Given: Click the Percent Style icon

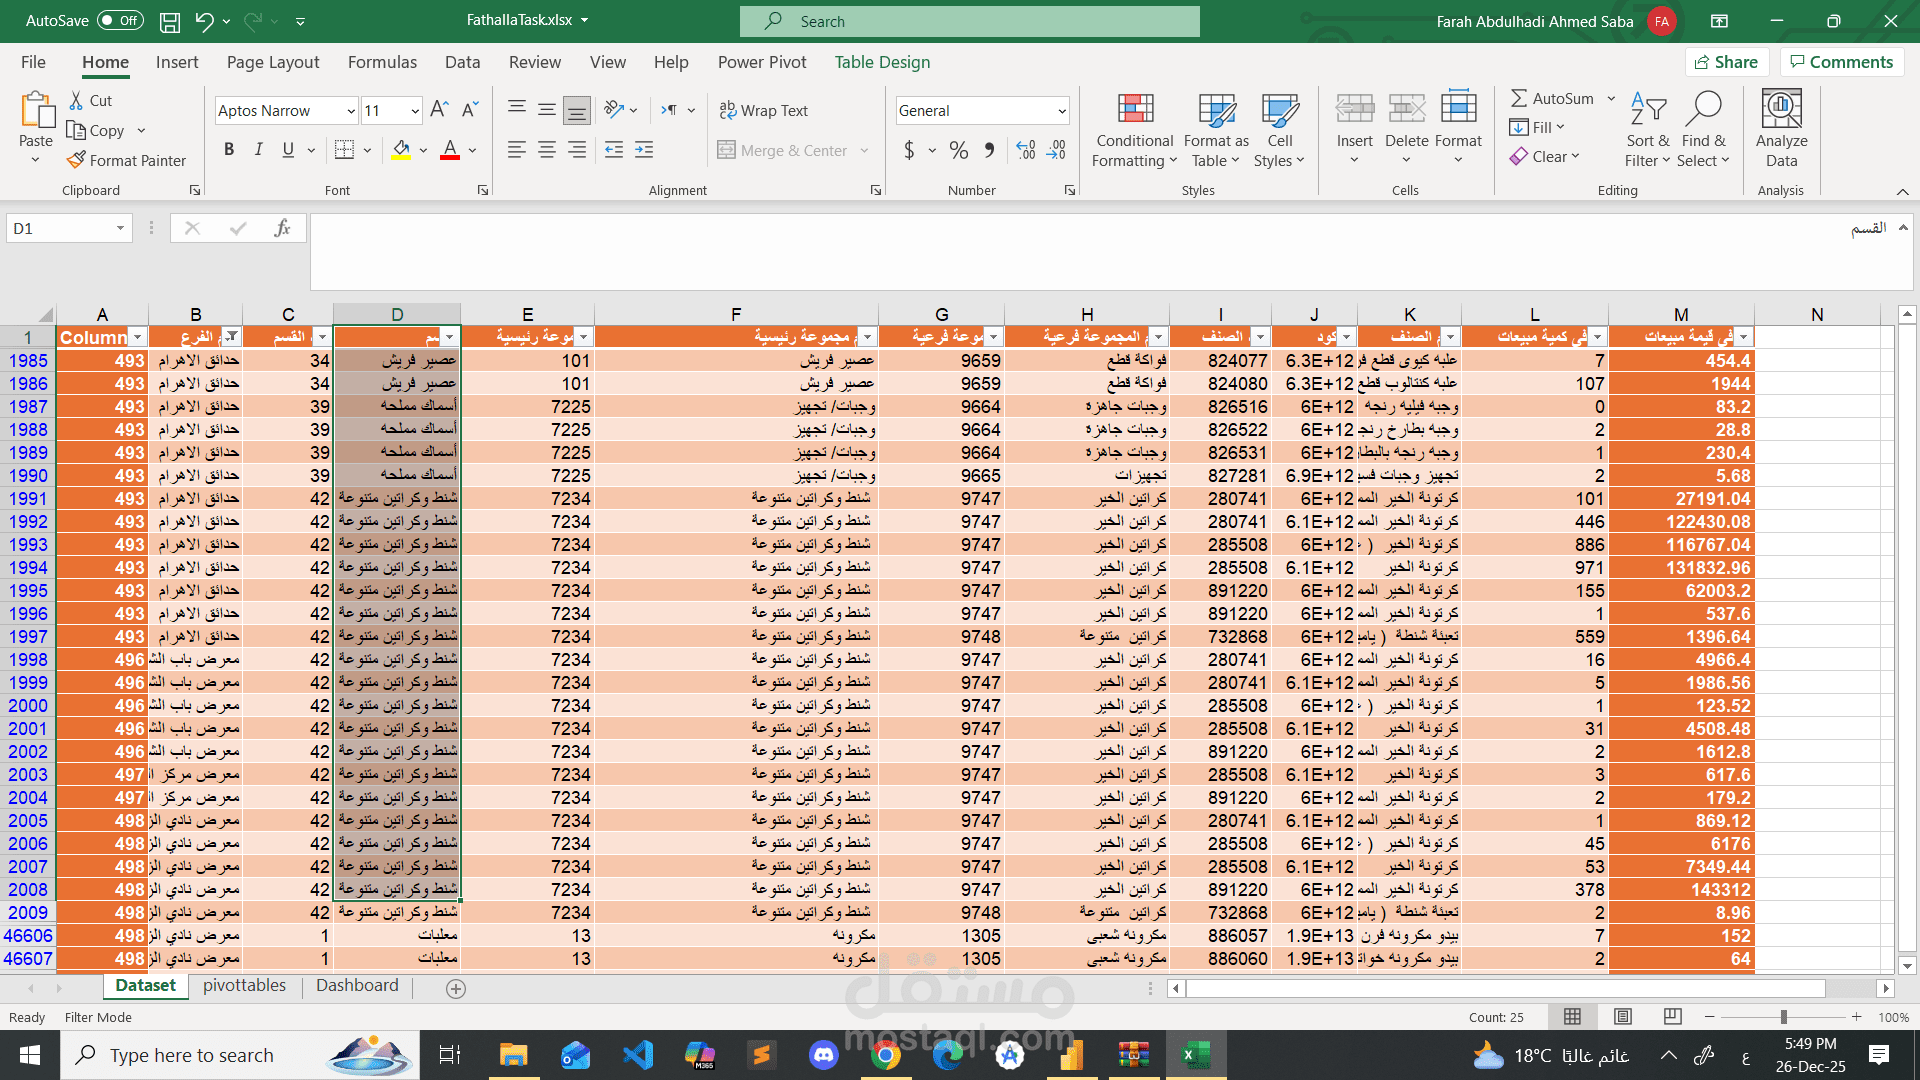Looking at the screenshot, I should coord(958,150).
